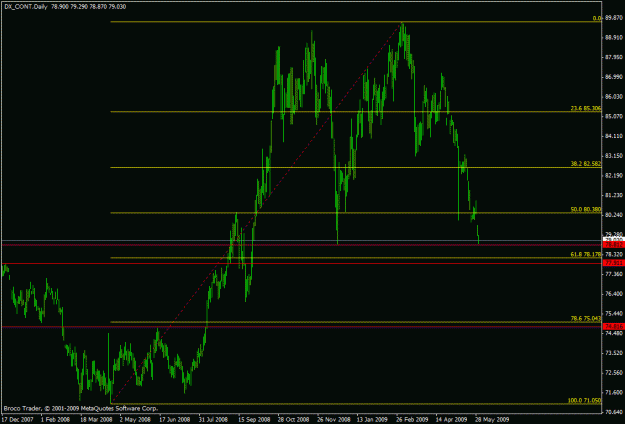The height and width of the screenshot is (424, 625).
Task: Click the 77.360 price axis value
Action: (614, 274)
